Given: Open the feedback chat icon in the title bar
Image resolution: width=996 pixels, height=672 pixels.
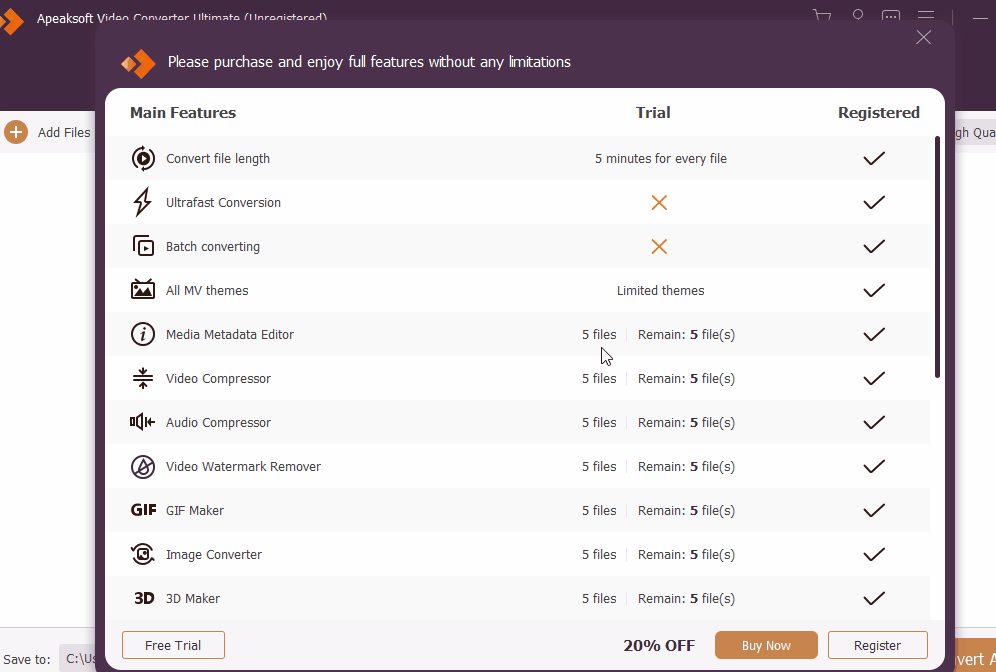Looking at the screenshot, I should (891, 15).
